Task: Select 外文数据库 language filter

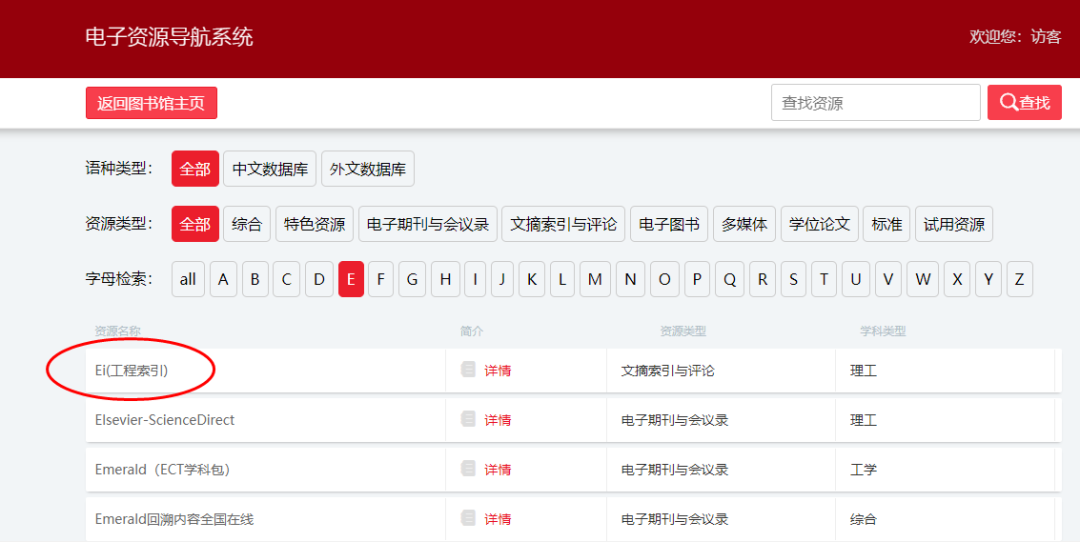Action: pos(368,169)
